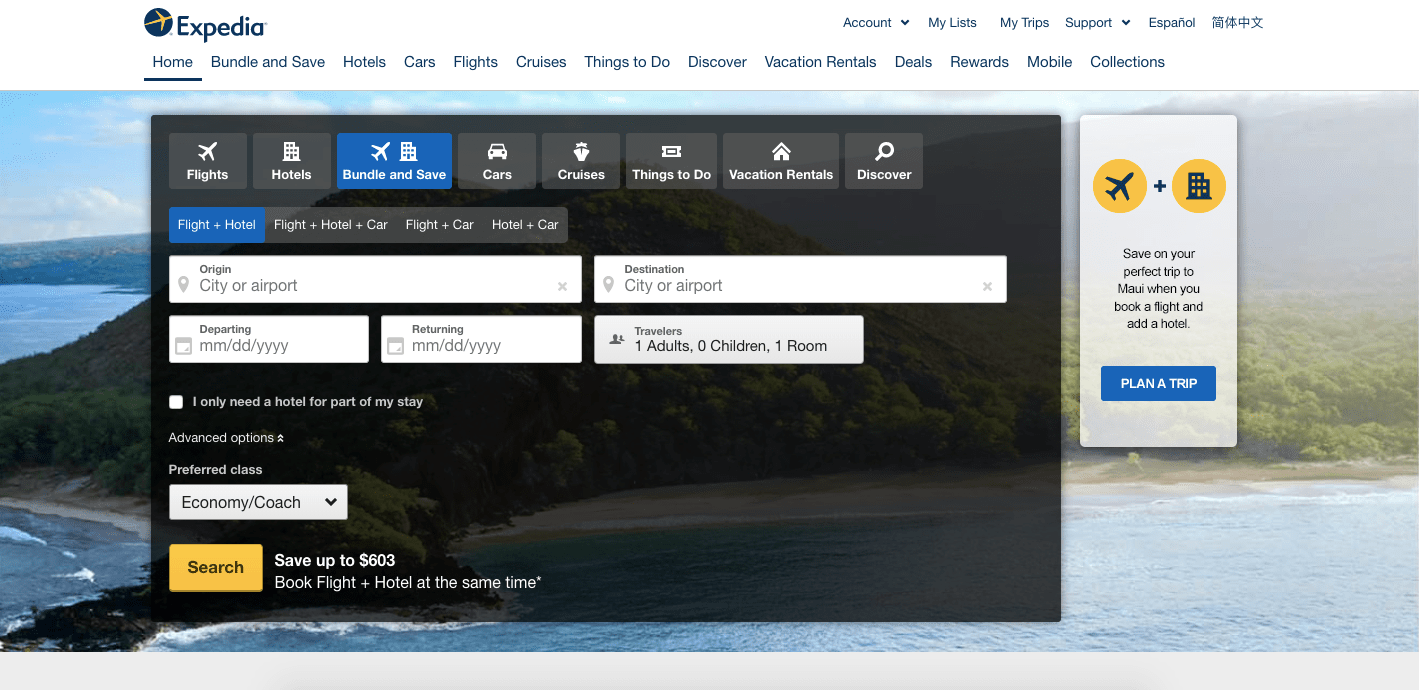The width and height of the screenshot is (1419, 690).
Task: Check 'I only need a hotel for part of my stay'
Action: (x=177, y=402)
